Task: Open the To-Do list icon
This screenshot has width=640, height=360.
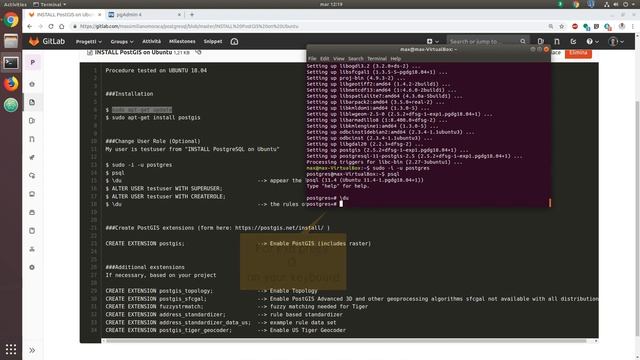Action: click(x=573, y=42)
